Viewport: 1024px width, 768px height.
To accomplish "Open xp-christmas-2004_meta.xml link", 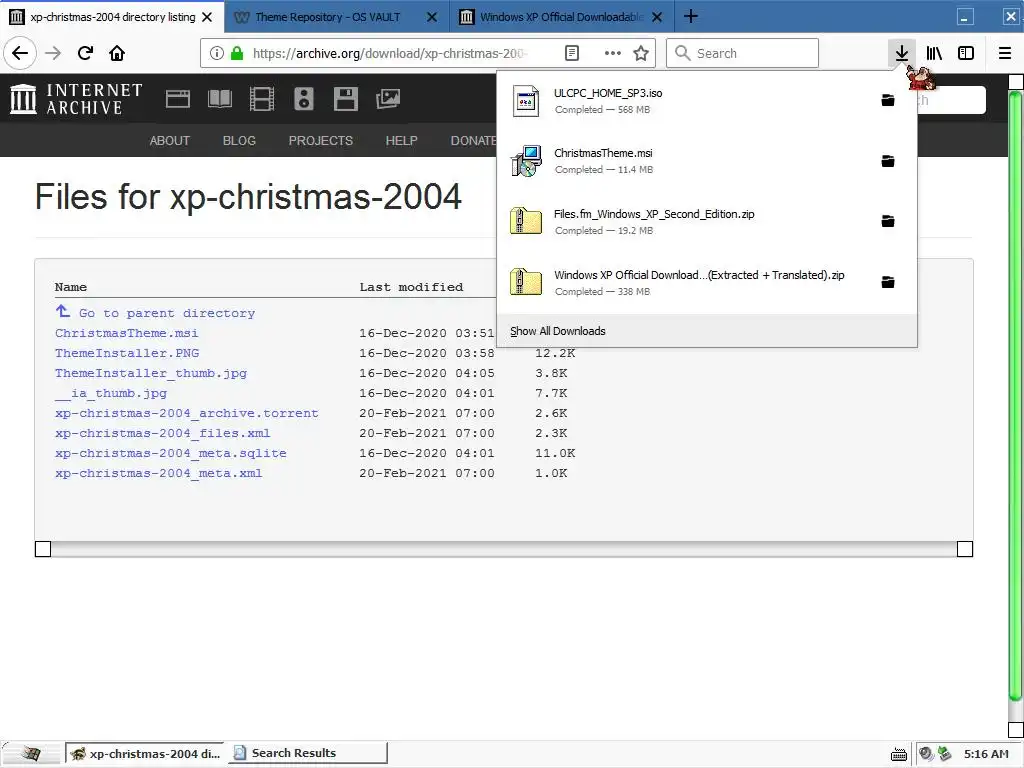I will 159,473.
